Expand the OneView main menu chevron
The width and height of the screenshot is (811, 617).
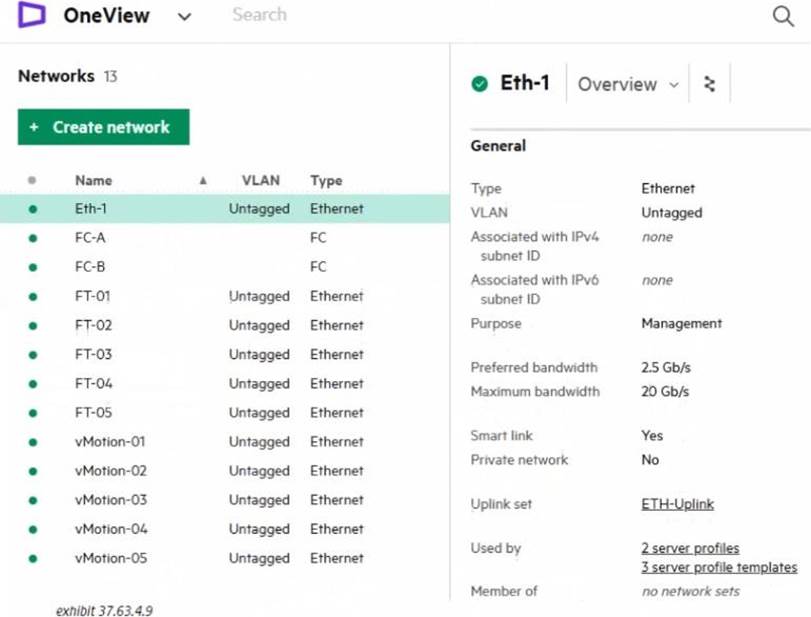click(x=184, y=16)
